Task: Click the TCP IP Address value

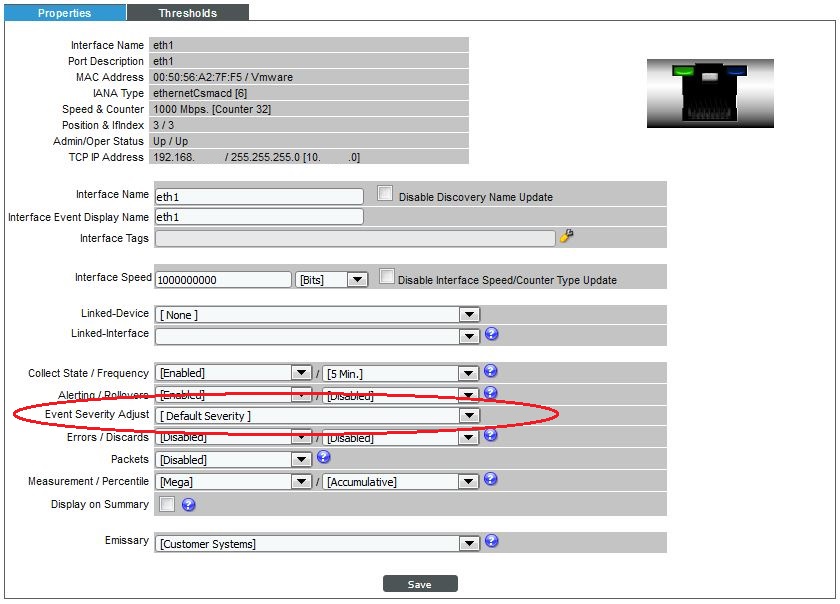Action: 257,157
